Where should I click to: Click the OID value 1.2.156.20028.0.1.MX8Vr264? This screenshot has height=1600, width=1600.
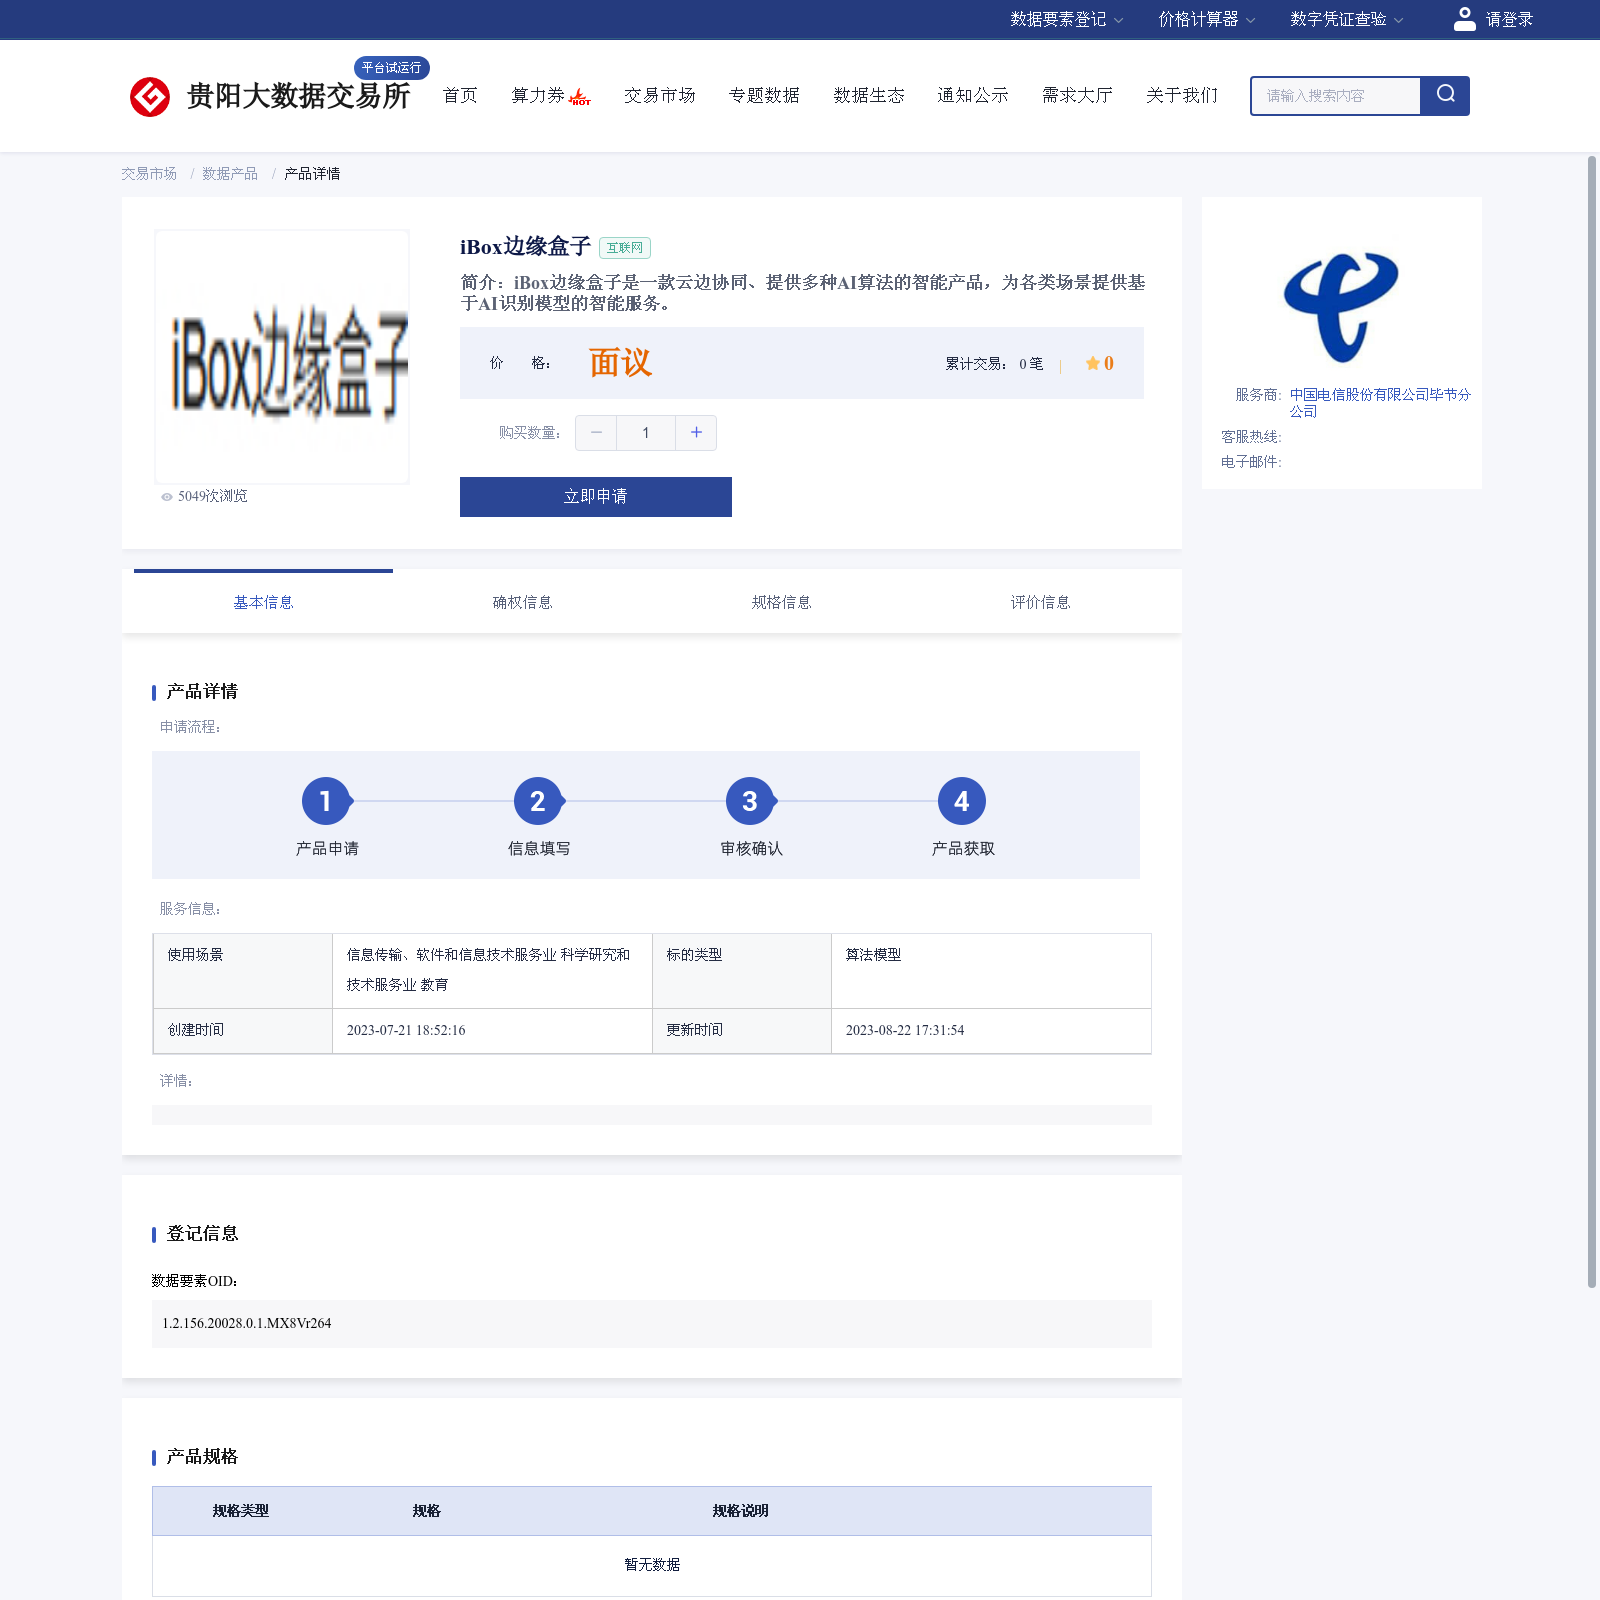pyautogui.click(x=247, y=1323)
